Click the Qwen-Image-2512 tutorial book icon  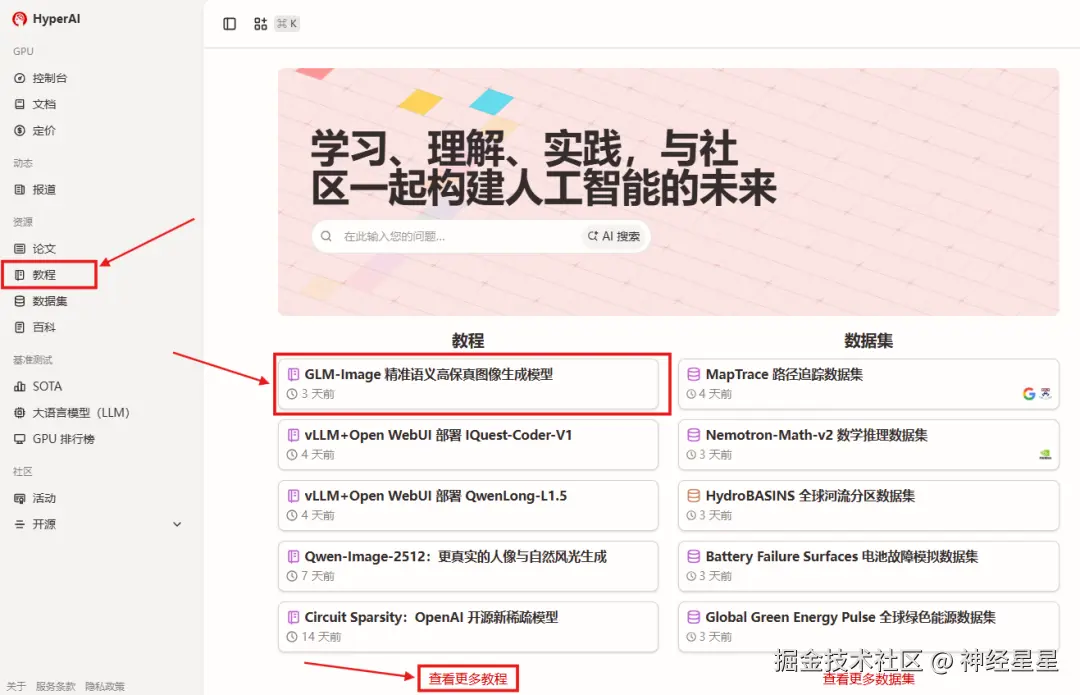pos(293,556)
